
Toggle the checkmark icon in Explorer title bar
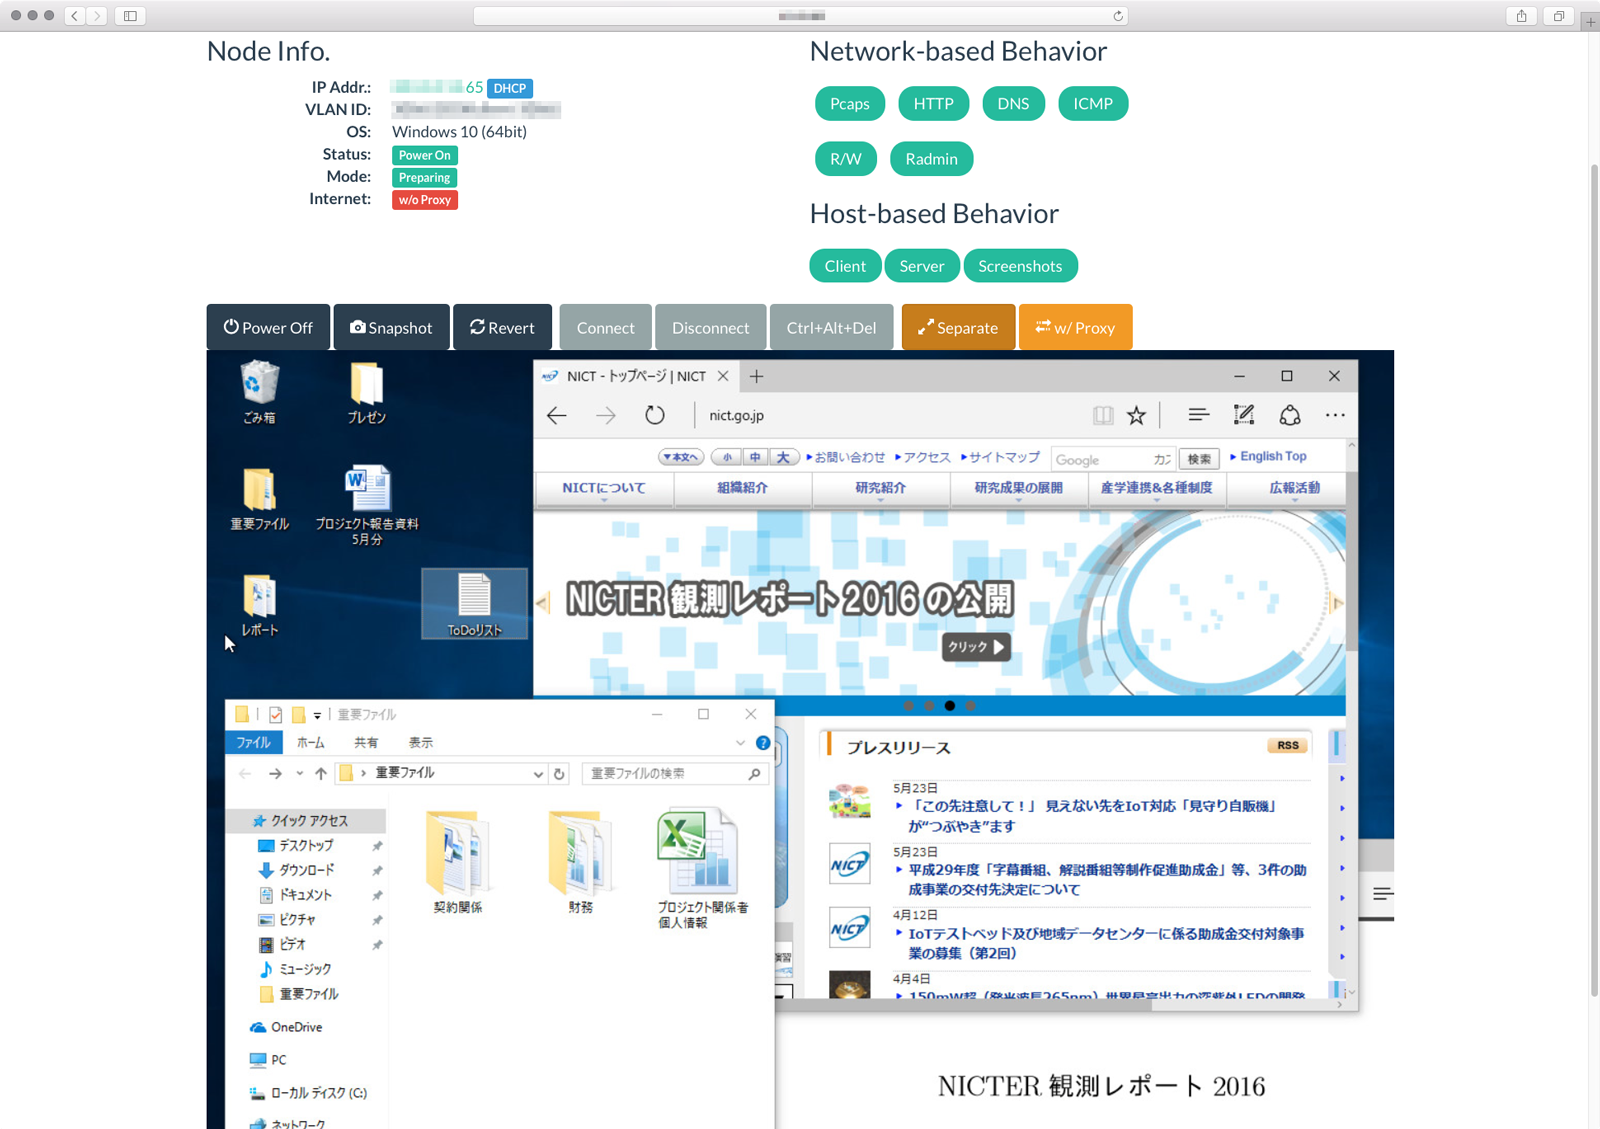[x=275, y=714]
